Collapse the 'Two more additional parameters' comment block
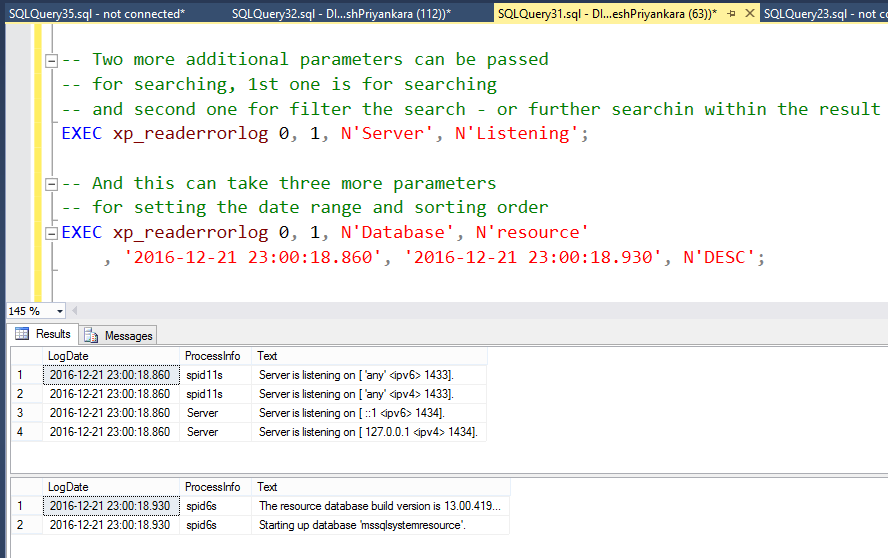The image size is (888, 558). click(x=52, y=61)
